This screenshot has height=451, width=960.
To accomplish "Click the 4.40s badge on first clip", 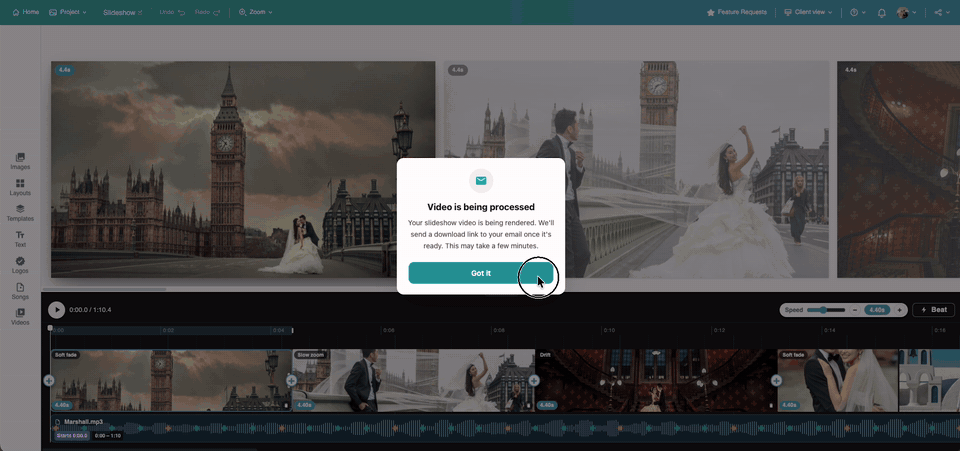I will pos(62,405).
